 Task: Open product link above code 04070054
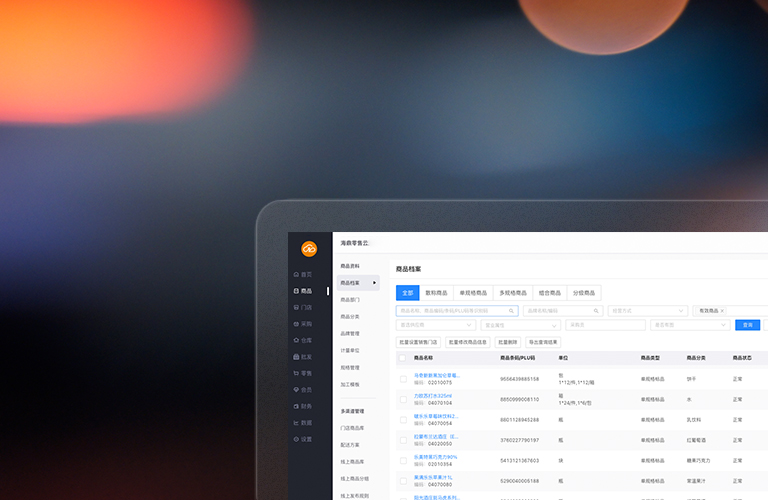point(436,416)
